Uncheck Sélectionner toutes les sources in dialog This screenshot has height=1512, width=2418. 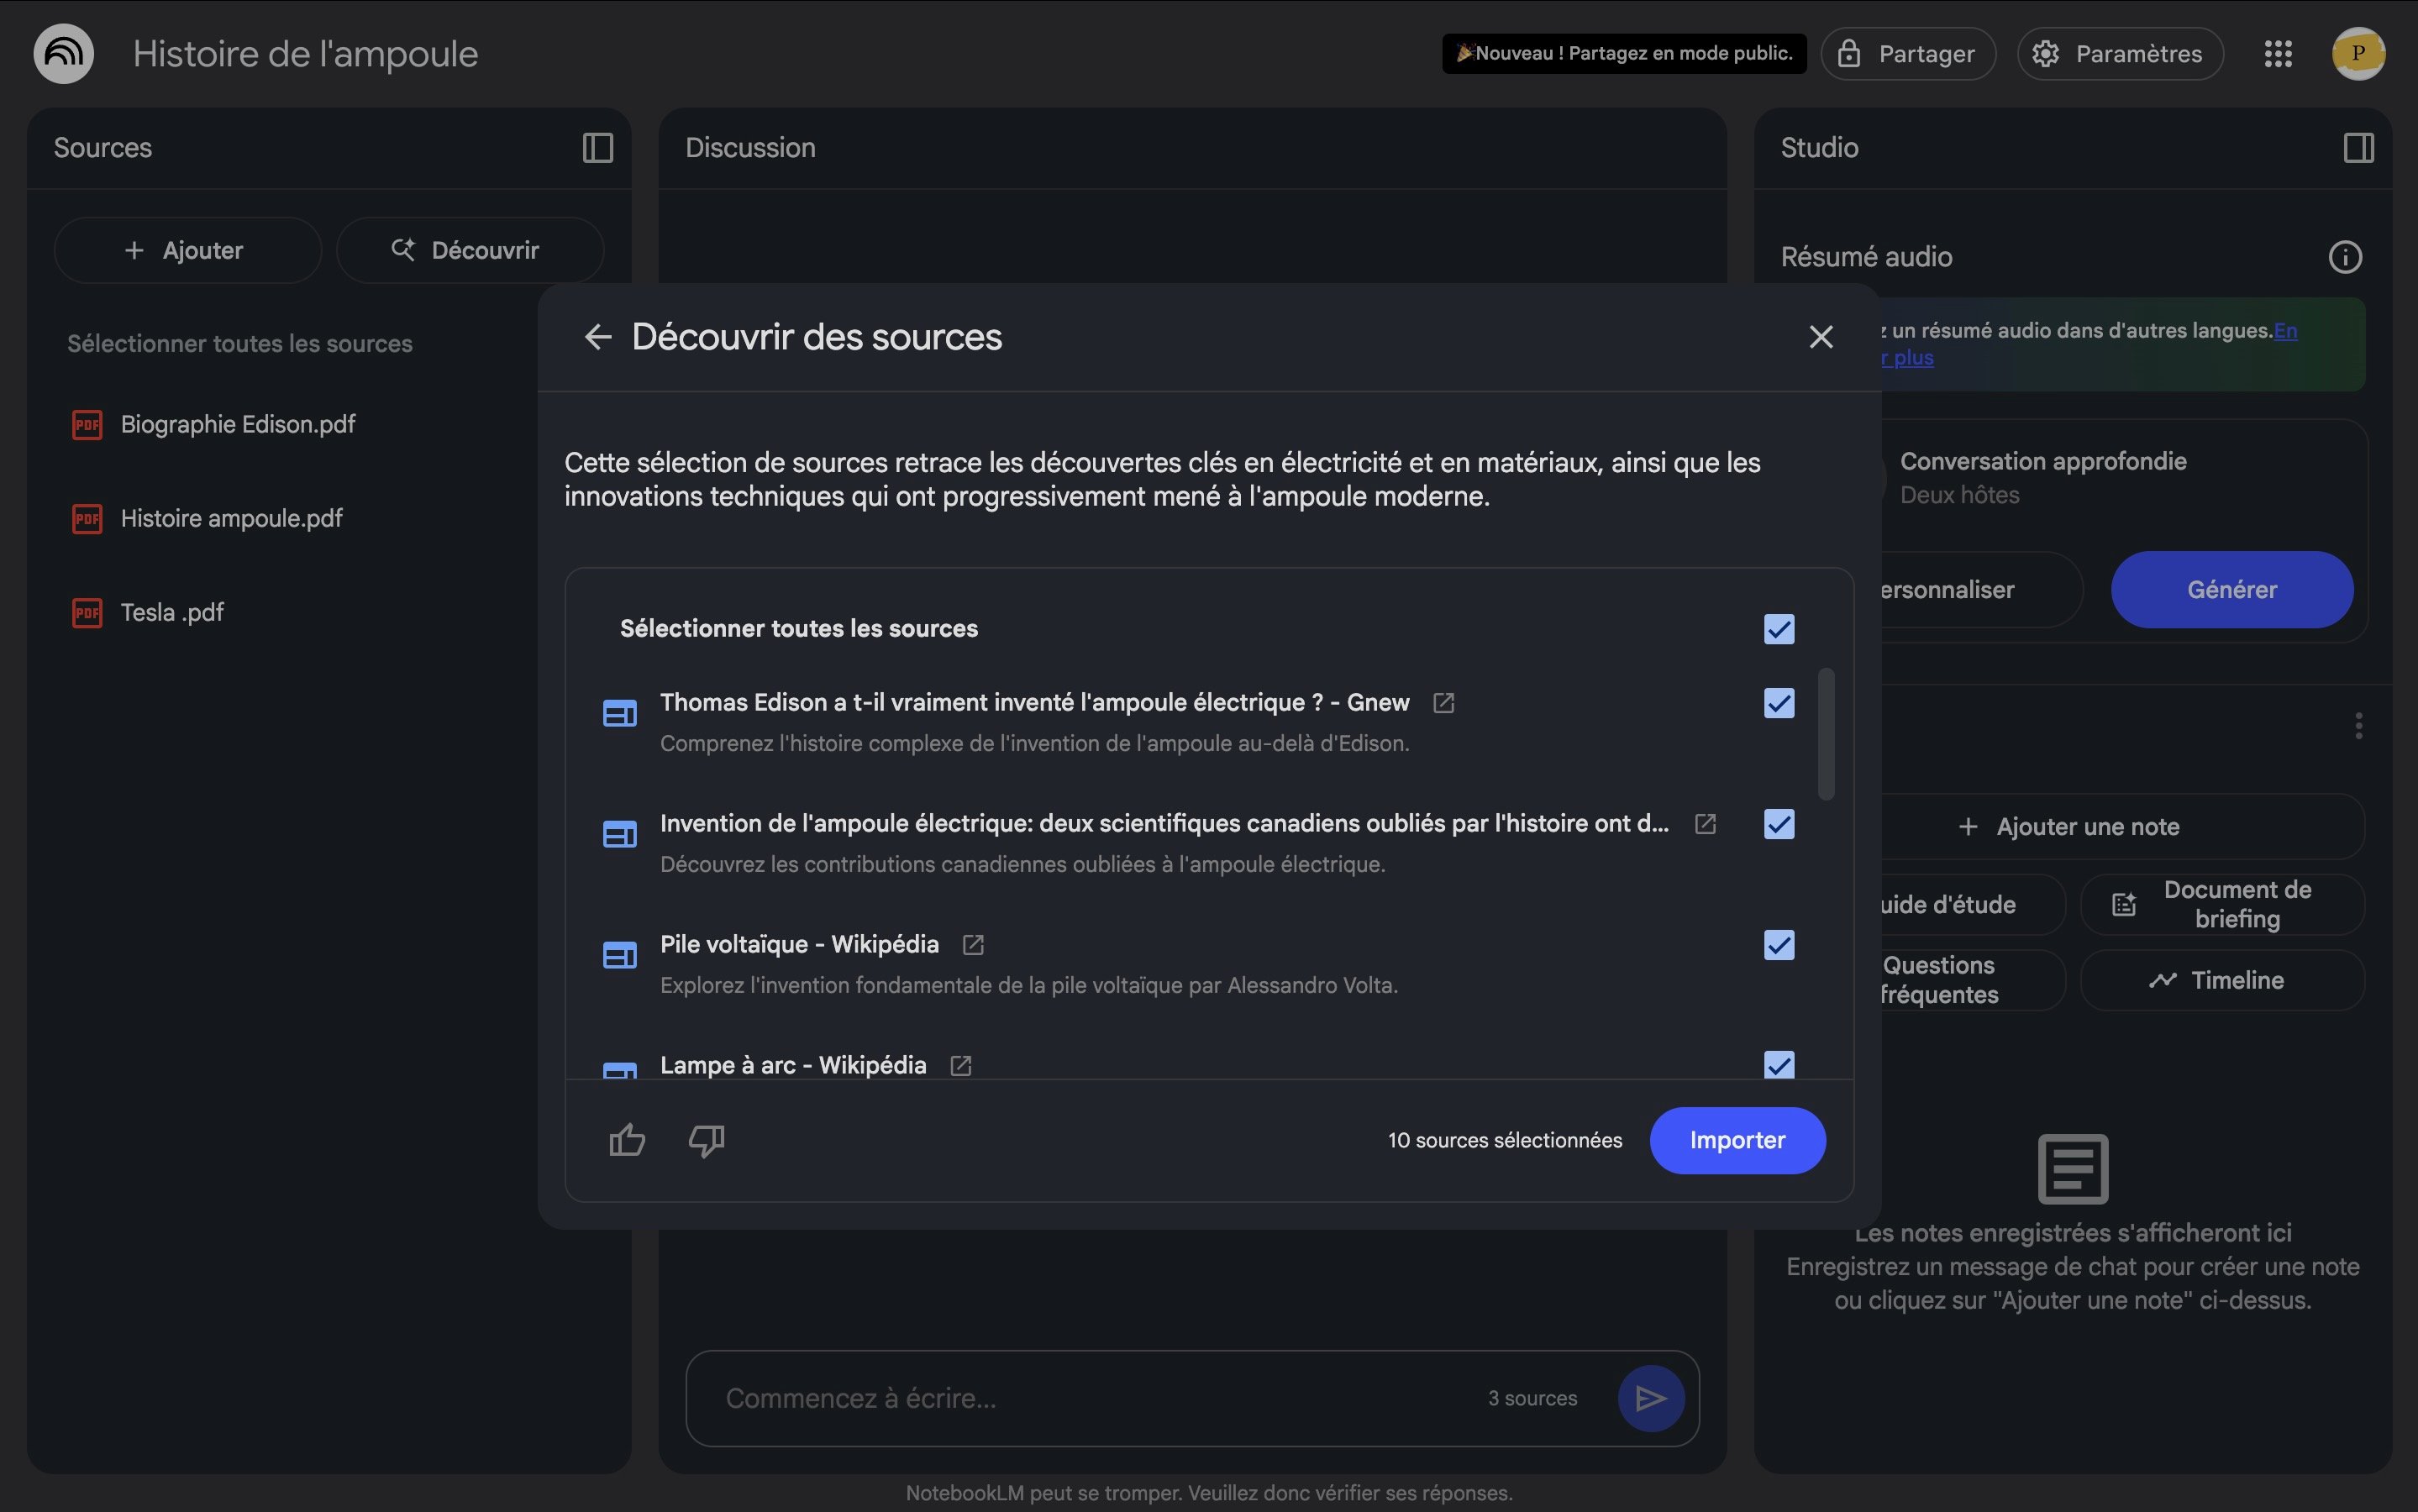point(1779,629)
